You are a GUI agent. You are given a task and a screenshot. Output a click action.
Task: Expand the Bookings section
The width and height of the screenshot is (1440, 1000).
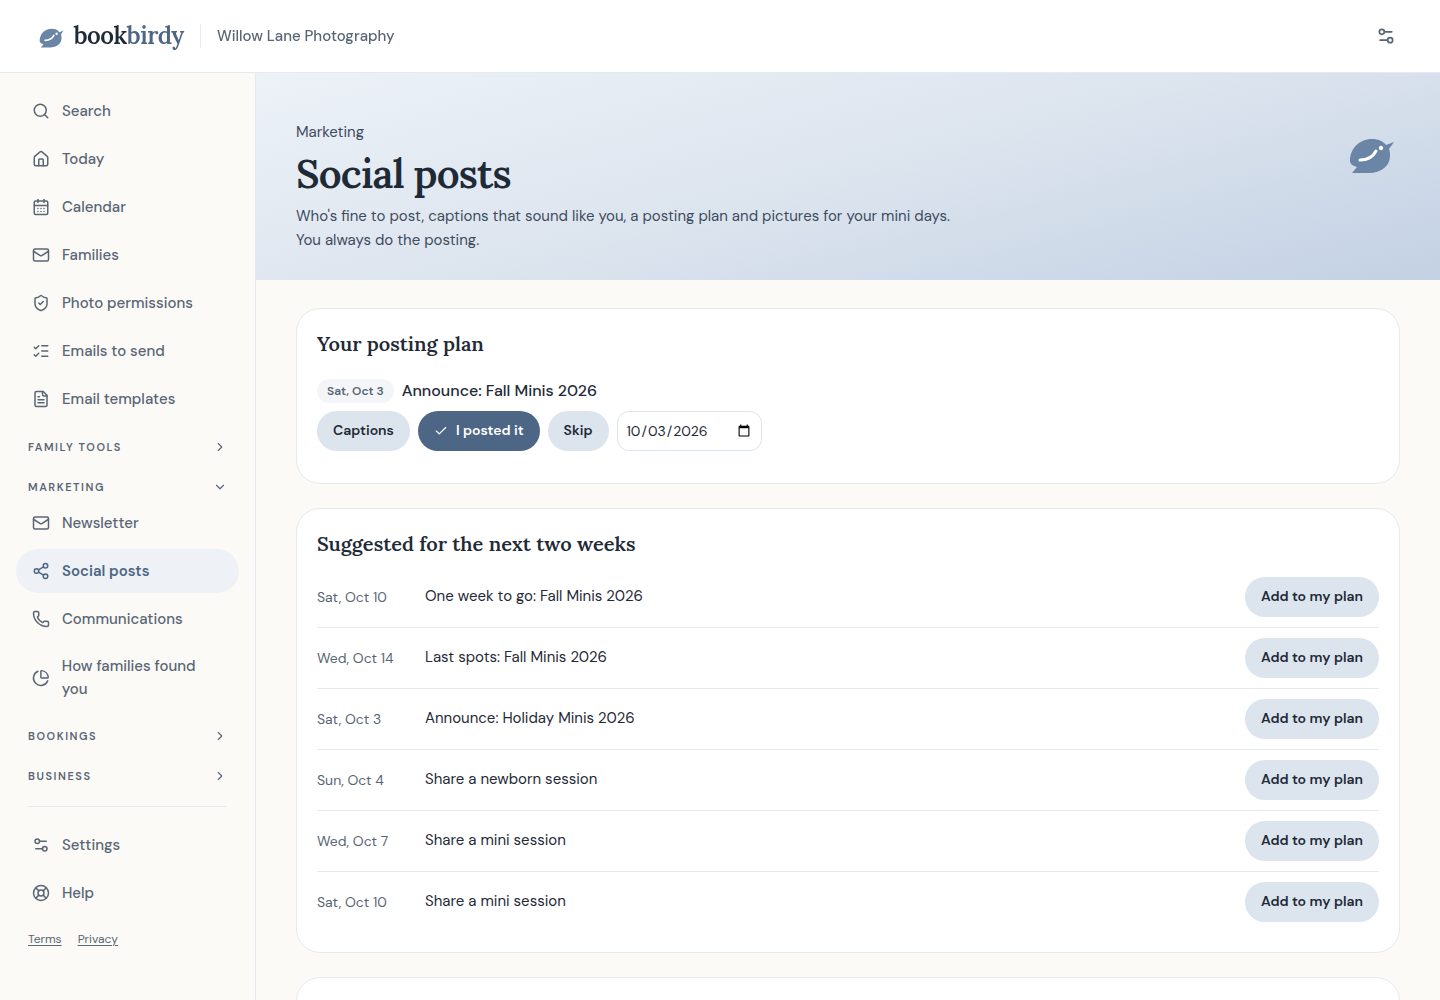[x=127, y=736]
